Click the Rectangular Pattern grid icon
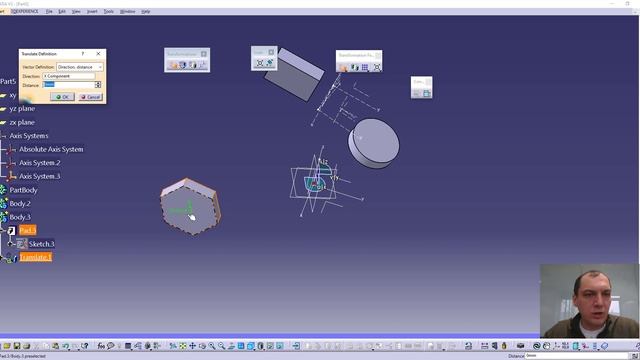Screen dimensions: 640x360 365,67
